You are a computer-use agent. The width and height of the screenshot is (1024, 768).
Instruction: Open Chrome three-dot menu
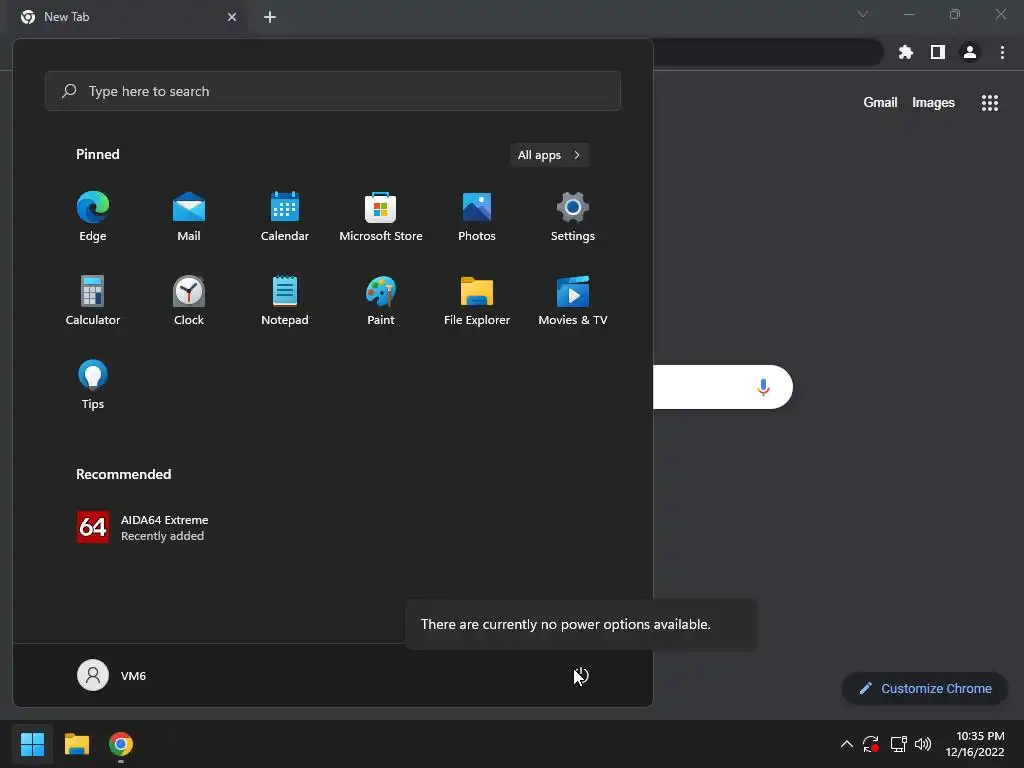tap(1002, 52)
